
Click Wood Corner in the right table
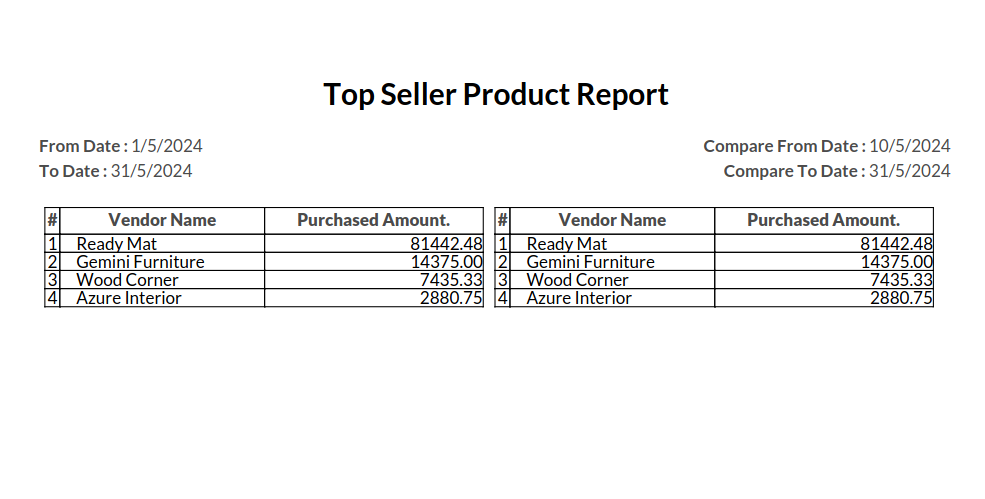pyautogui.click(x=577, y=280)
